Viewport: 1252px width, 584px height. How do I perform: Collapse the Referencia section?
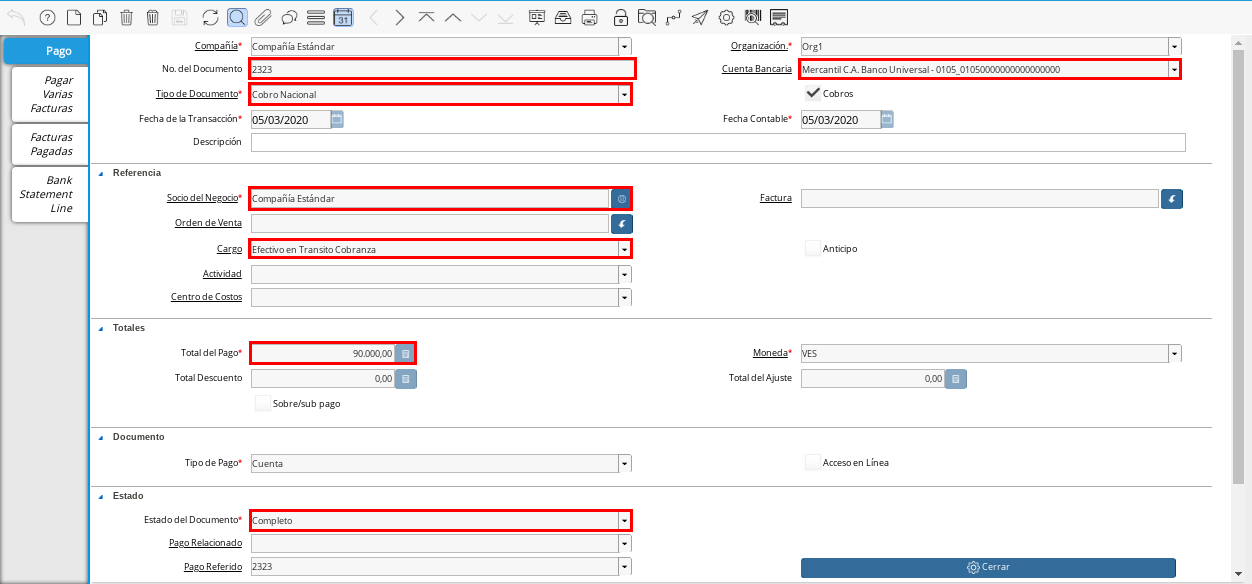tap(101, 173)
